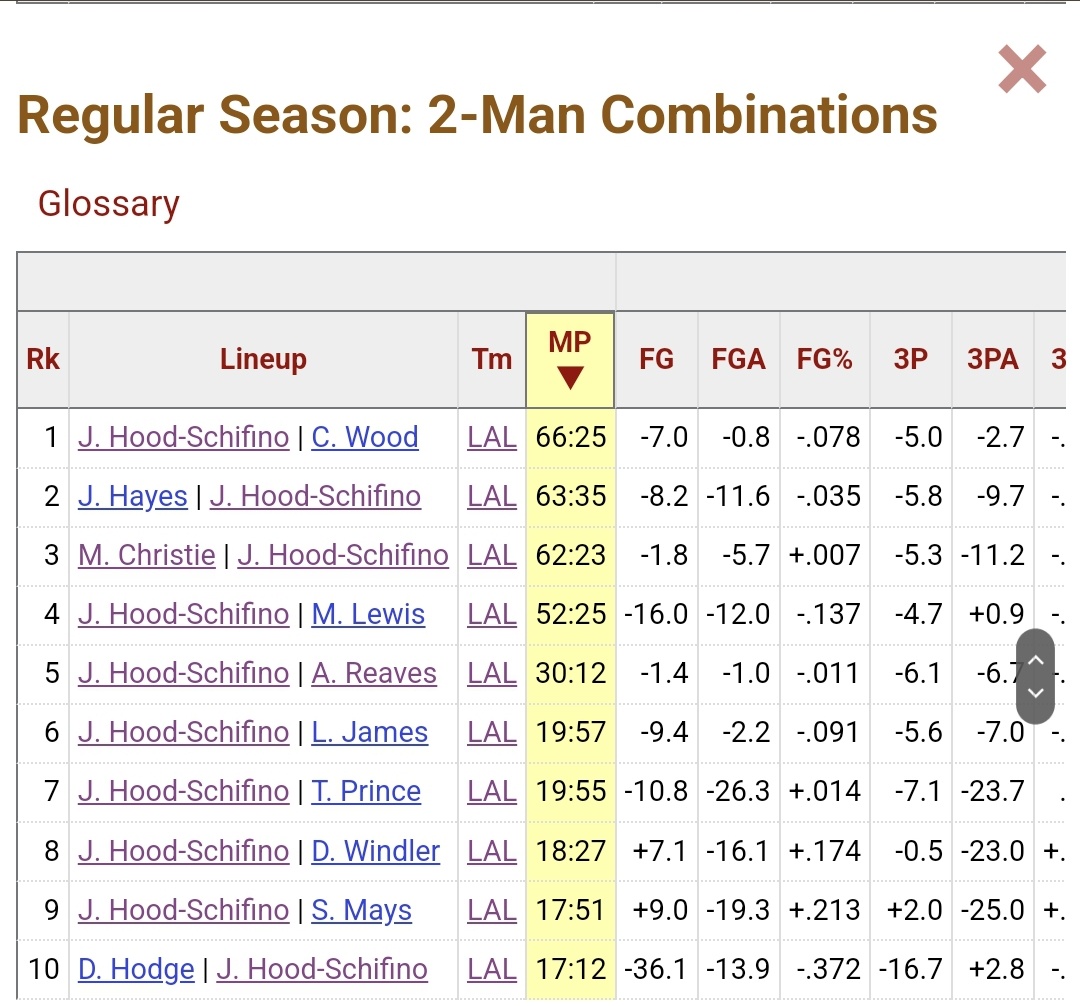This screenshot has height=1006, width=1080.
Task: Open M. Lewis player link
Action: click(x=368, y=614)
